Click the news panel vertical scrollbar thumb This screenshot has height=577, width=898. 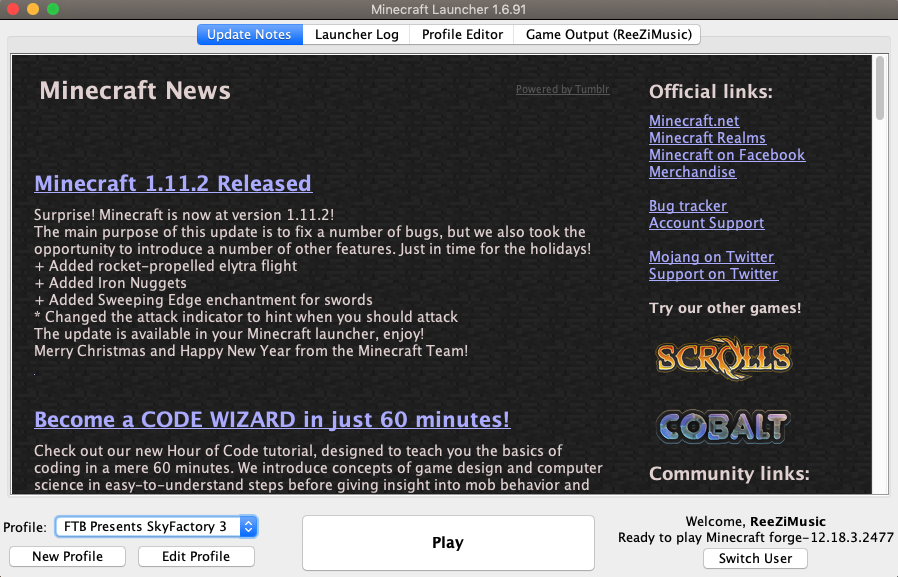[x=880, y=88]
